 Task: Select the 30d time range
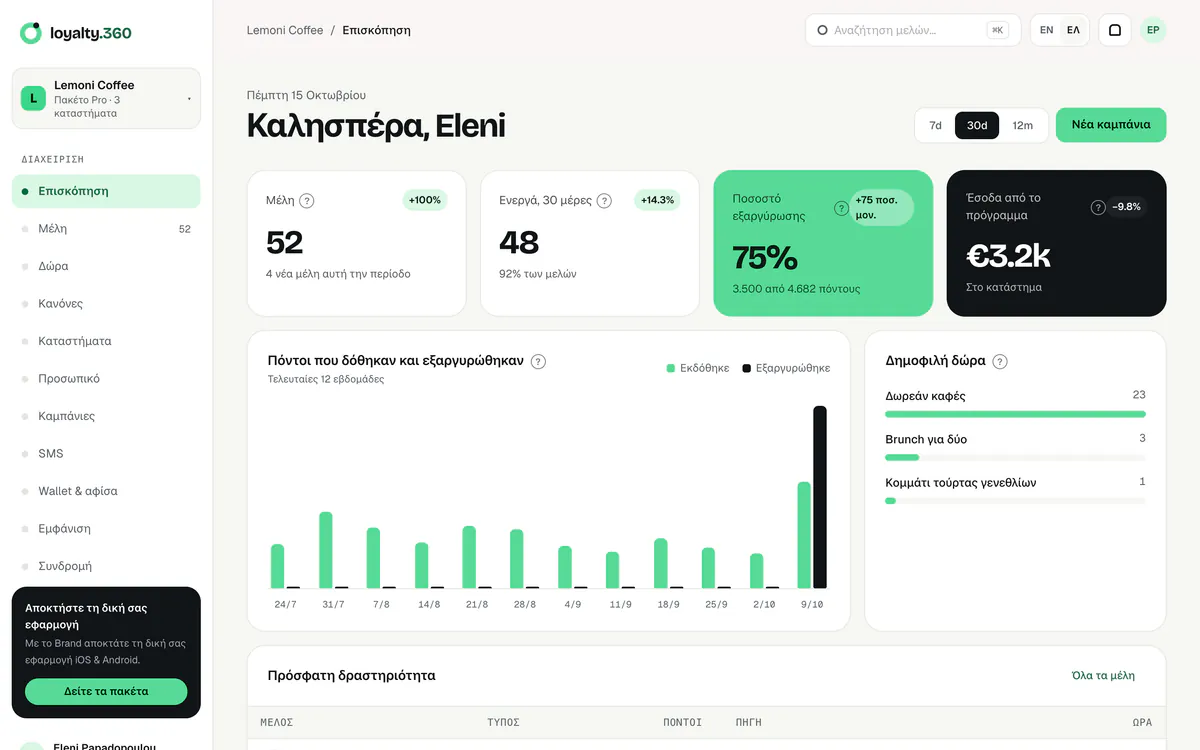click(977, 125)
